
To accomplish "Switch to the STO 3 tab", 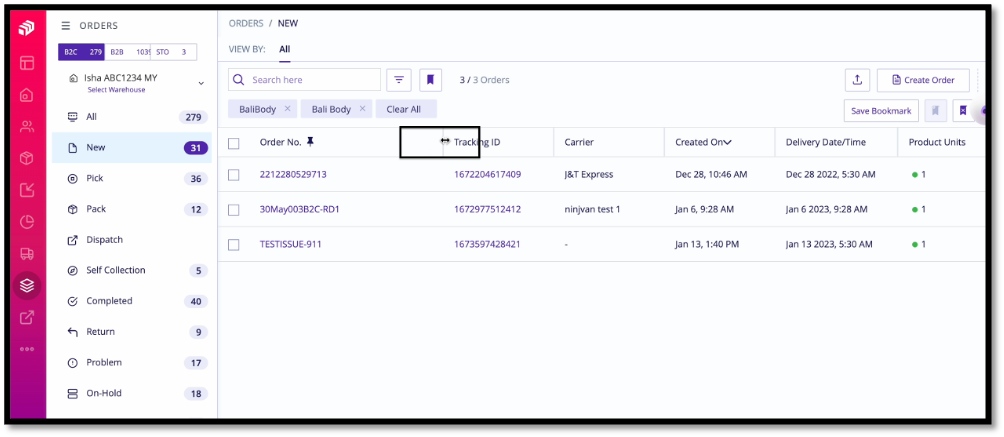I will 173,52.
